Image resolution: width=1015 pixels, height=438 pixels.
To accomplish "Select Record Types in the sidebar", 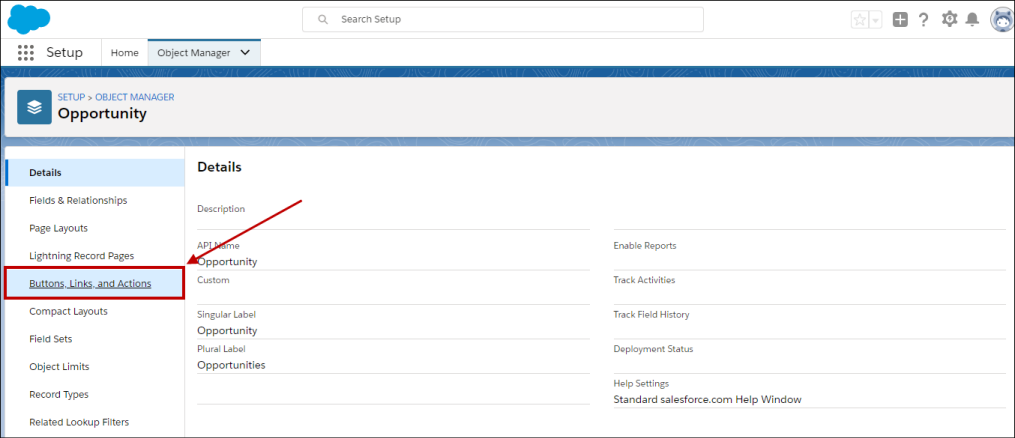I will pyautogui.click(x=59, y=395).
